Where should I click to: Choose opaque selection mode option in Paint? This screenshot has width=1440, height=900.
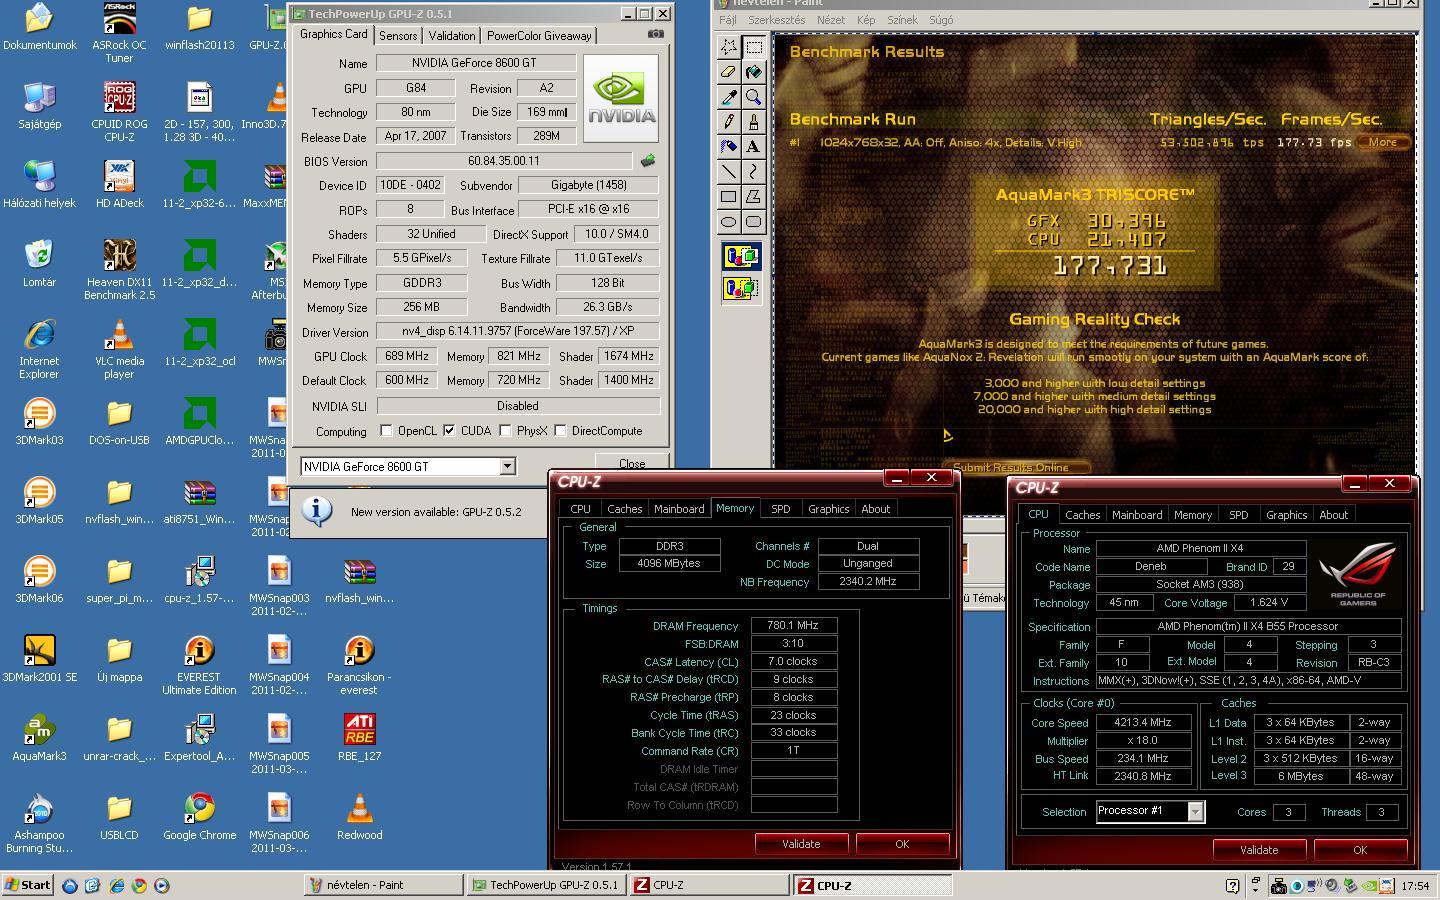[x=741, y=257]
